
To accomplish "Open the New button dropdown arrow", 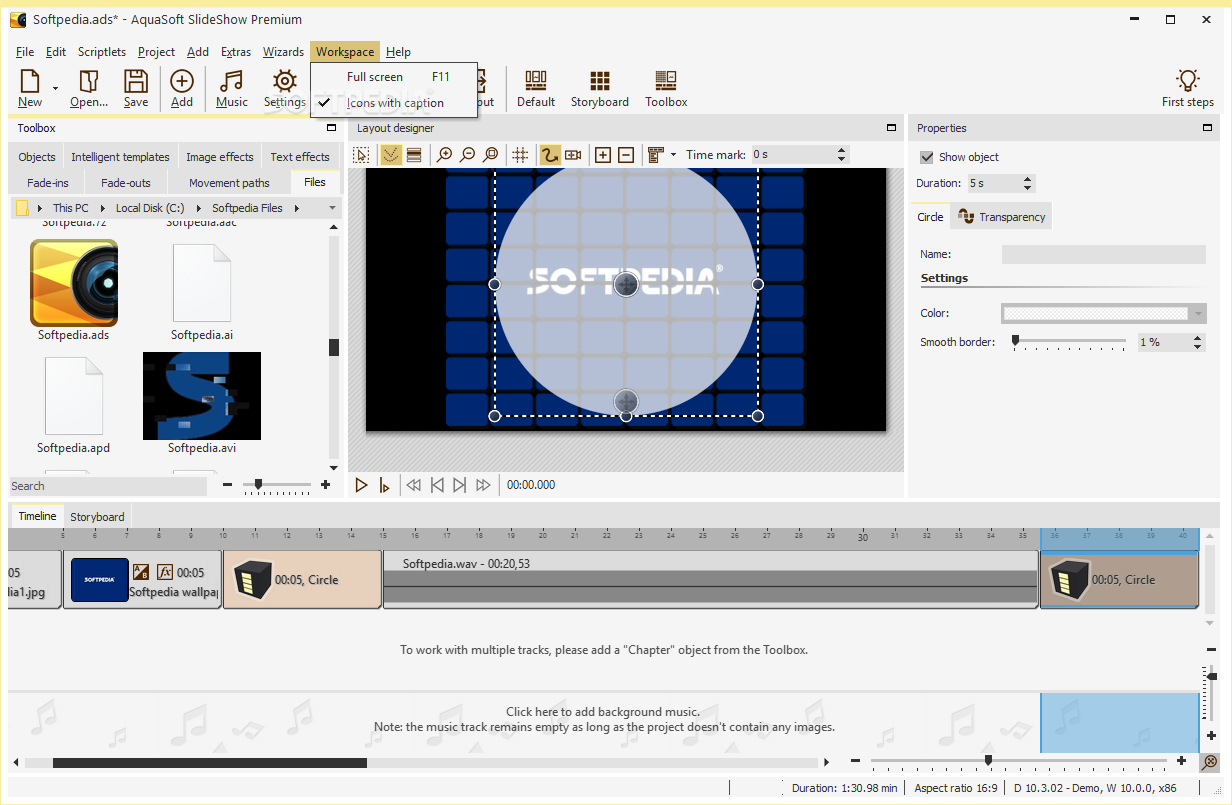I will pos(55,88).
